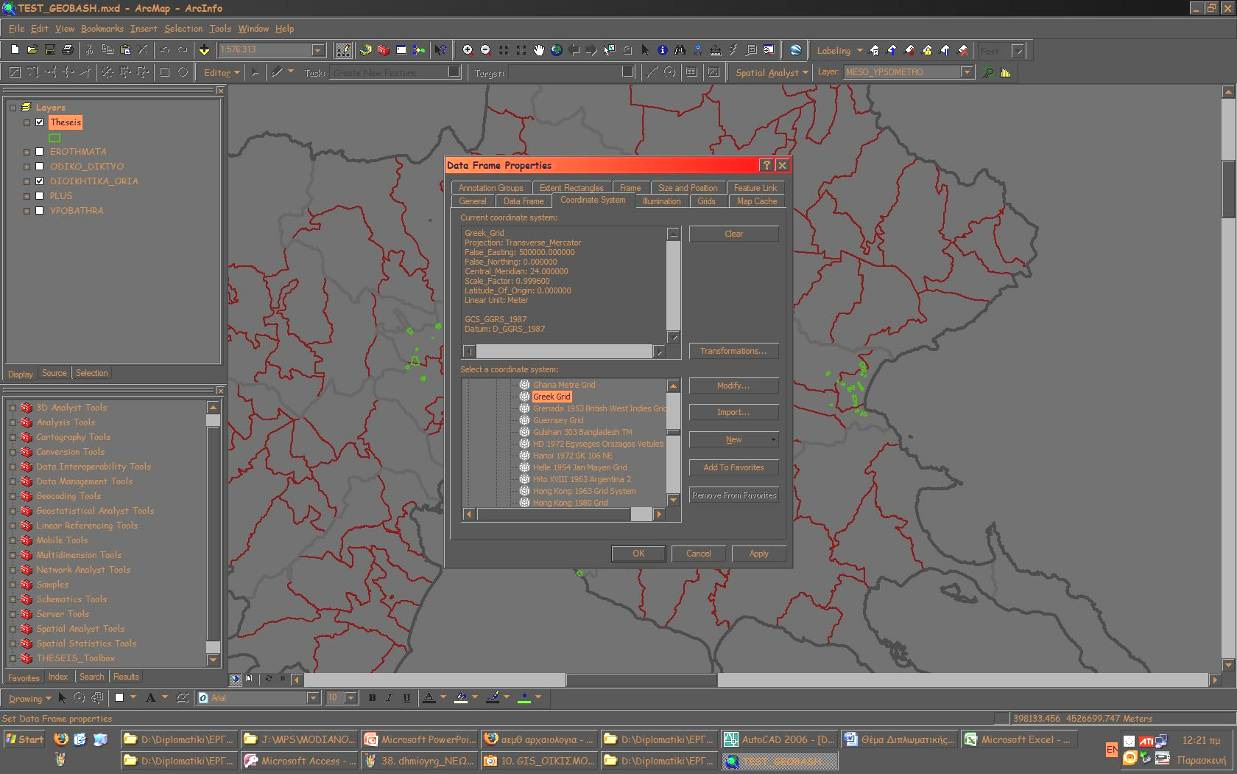Image resolution: width=1237 pixels, height=774 pixels.
Task: Click the Transformations... button
Action: click(x=733, y=351)
